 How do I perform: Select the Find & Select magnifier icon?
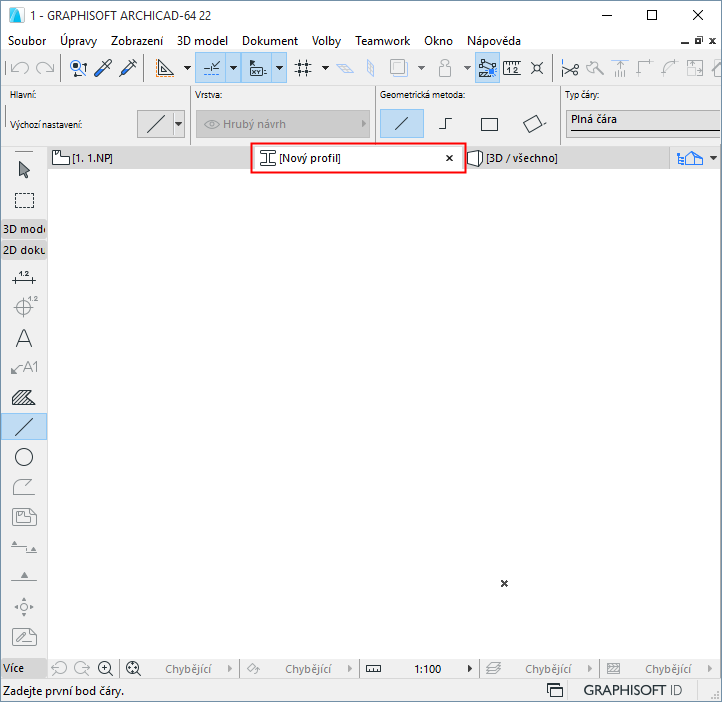coord(78,68)
